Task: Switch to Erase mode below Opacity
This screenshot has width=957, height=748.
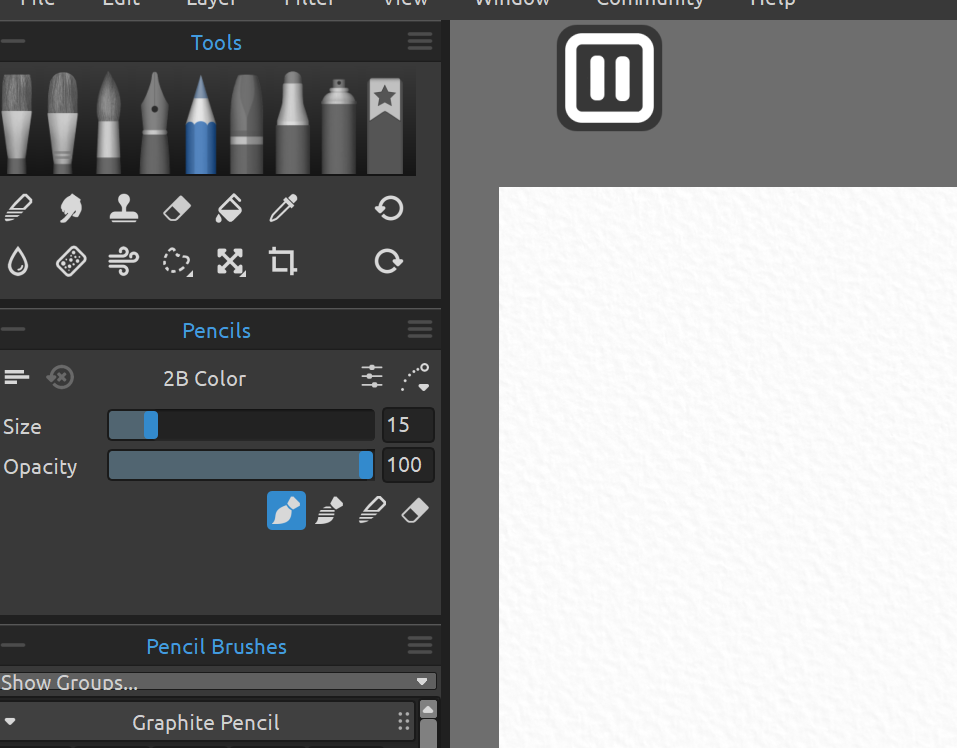Action: 415,511
